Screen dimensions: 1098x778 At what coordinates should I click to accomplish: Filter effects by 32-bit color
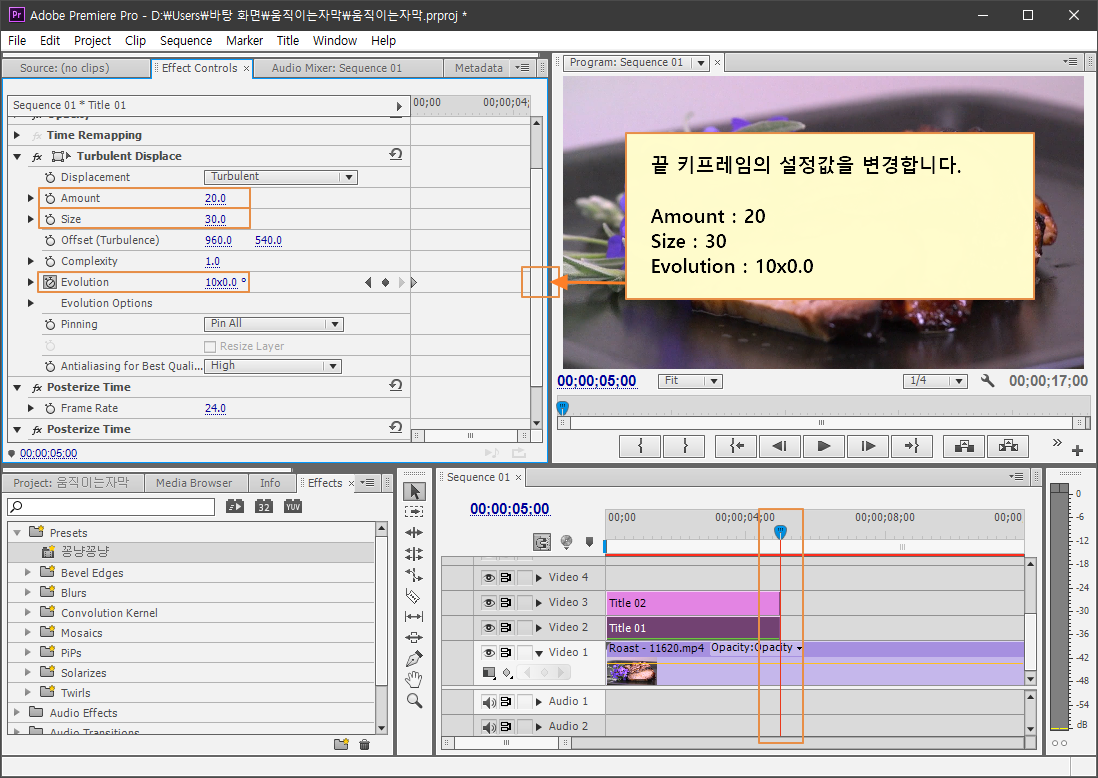point(263,506)
